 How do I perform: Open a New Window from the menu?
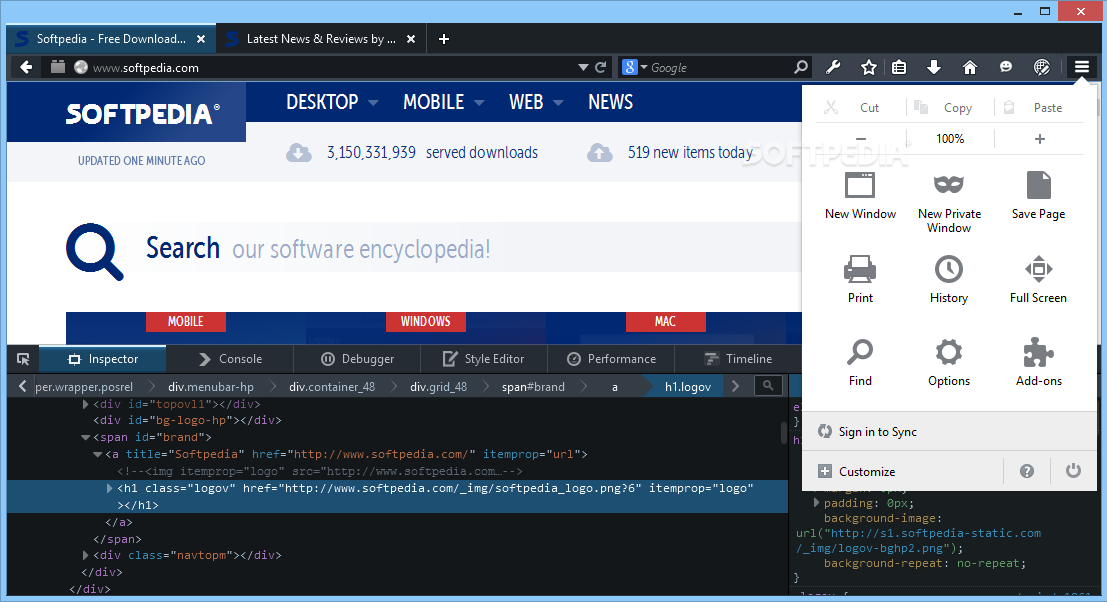tap(860, 195)
